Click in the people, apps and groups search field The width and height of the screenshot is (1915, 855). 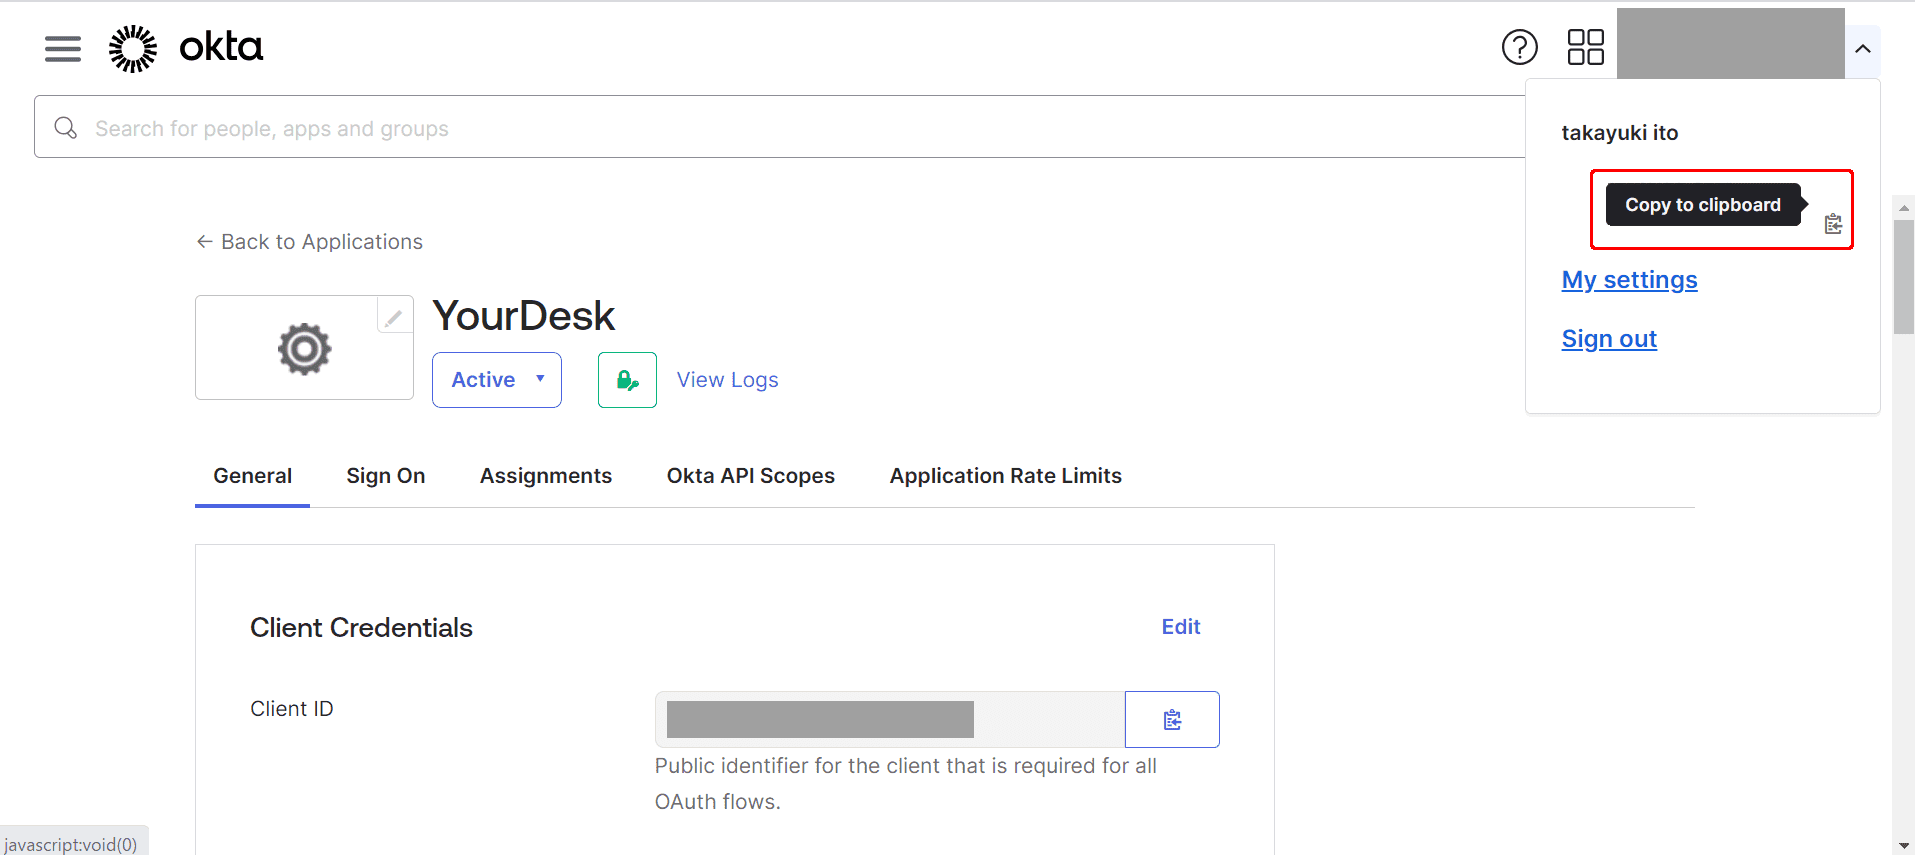click(x=780, y=127)
